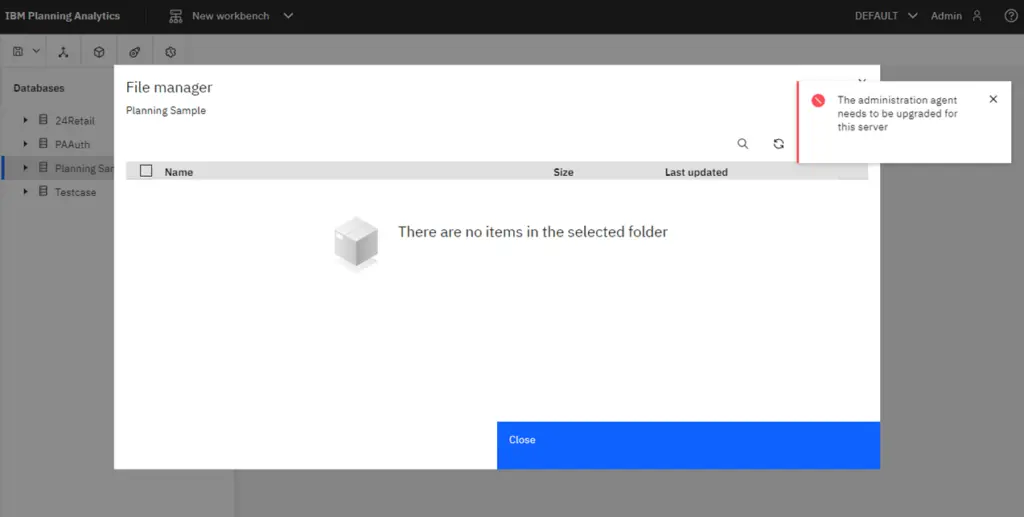Click the PAAuth database icon

pos(43,144)
